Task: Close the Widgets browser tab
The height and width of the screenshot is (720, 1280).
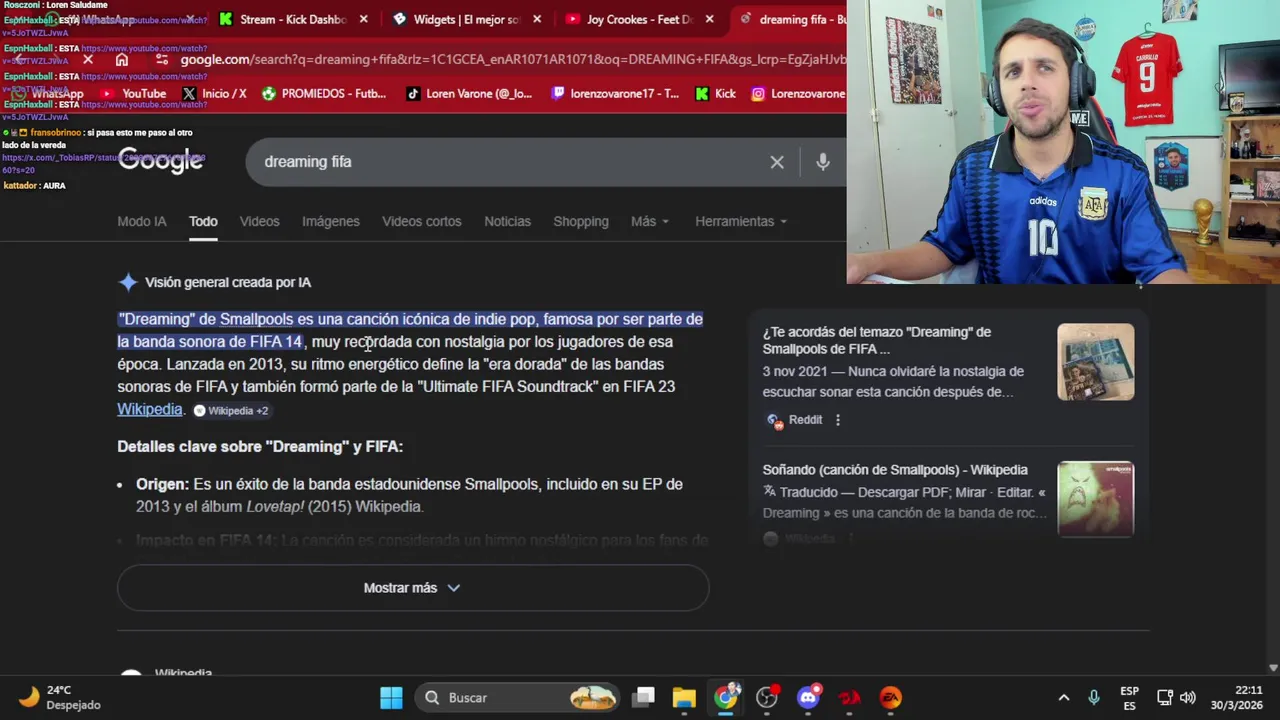Action: point(537,19)
